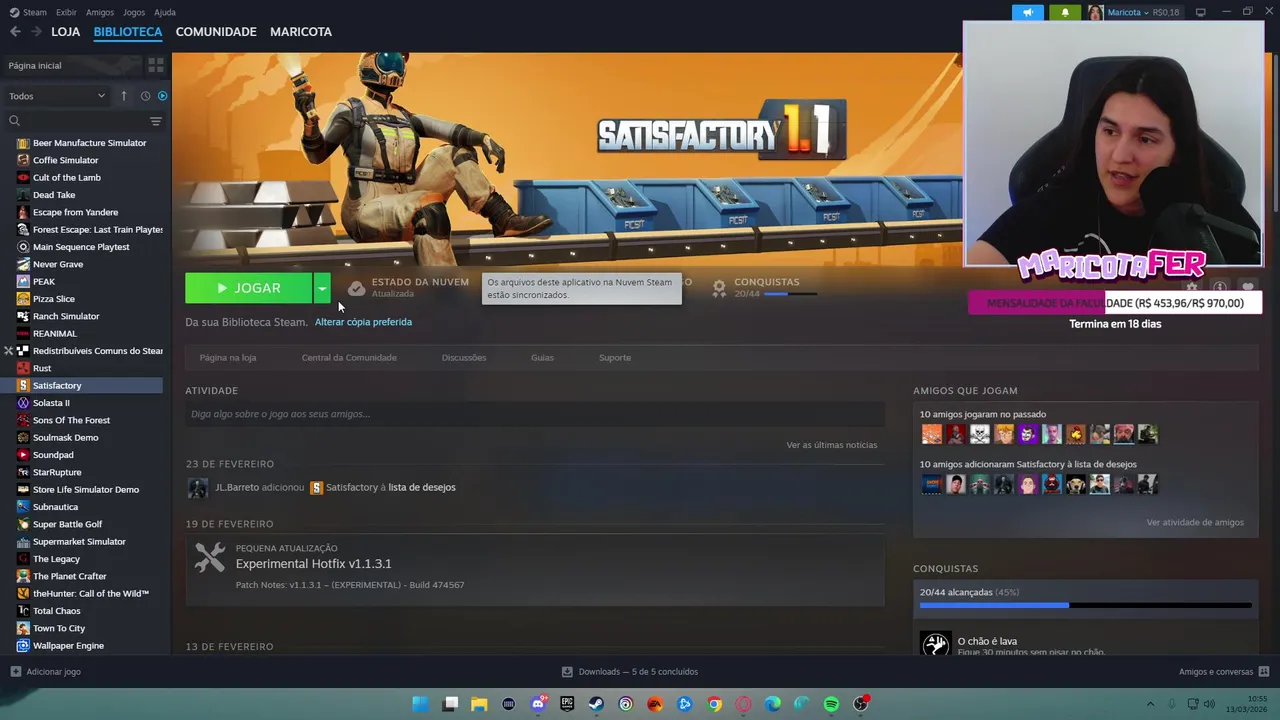Viewport: 1280px width, 720px height.
Task: Open Discord from the taskbar
Action: pos(538,704)
